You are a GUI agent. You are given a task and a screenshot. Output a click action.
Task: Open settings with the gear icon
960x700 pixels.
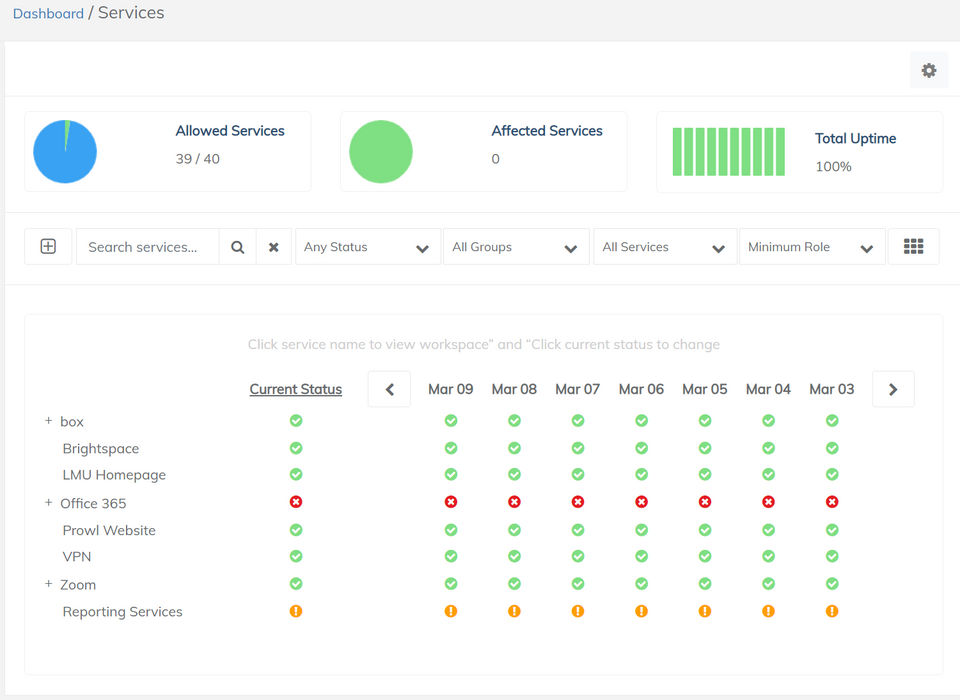[x=929, y=70]
